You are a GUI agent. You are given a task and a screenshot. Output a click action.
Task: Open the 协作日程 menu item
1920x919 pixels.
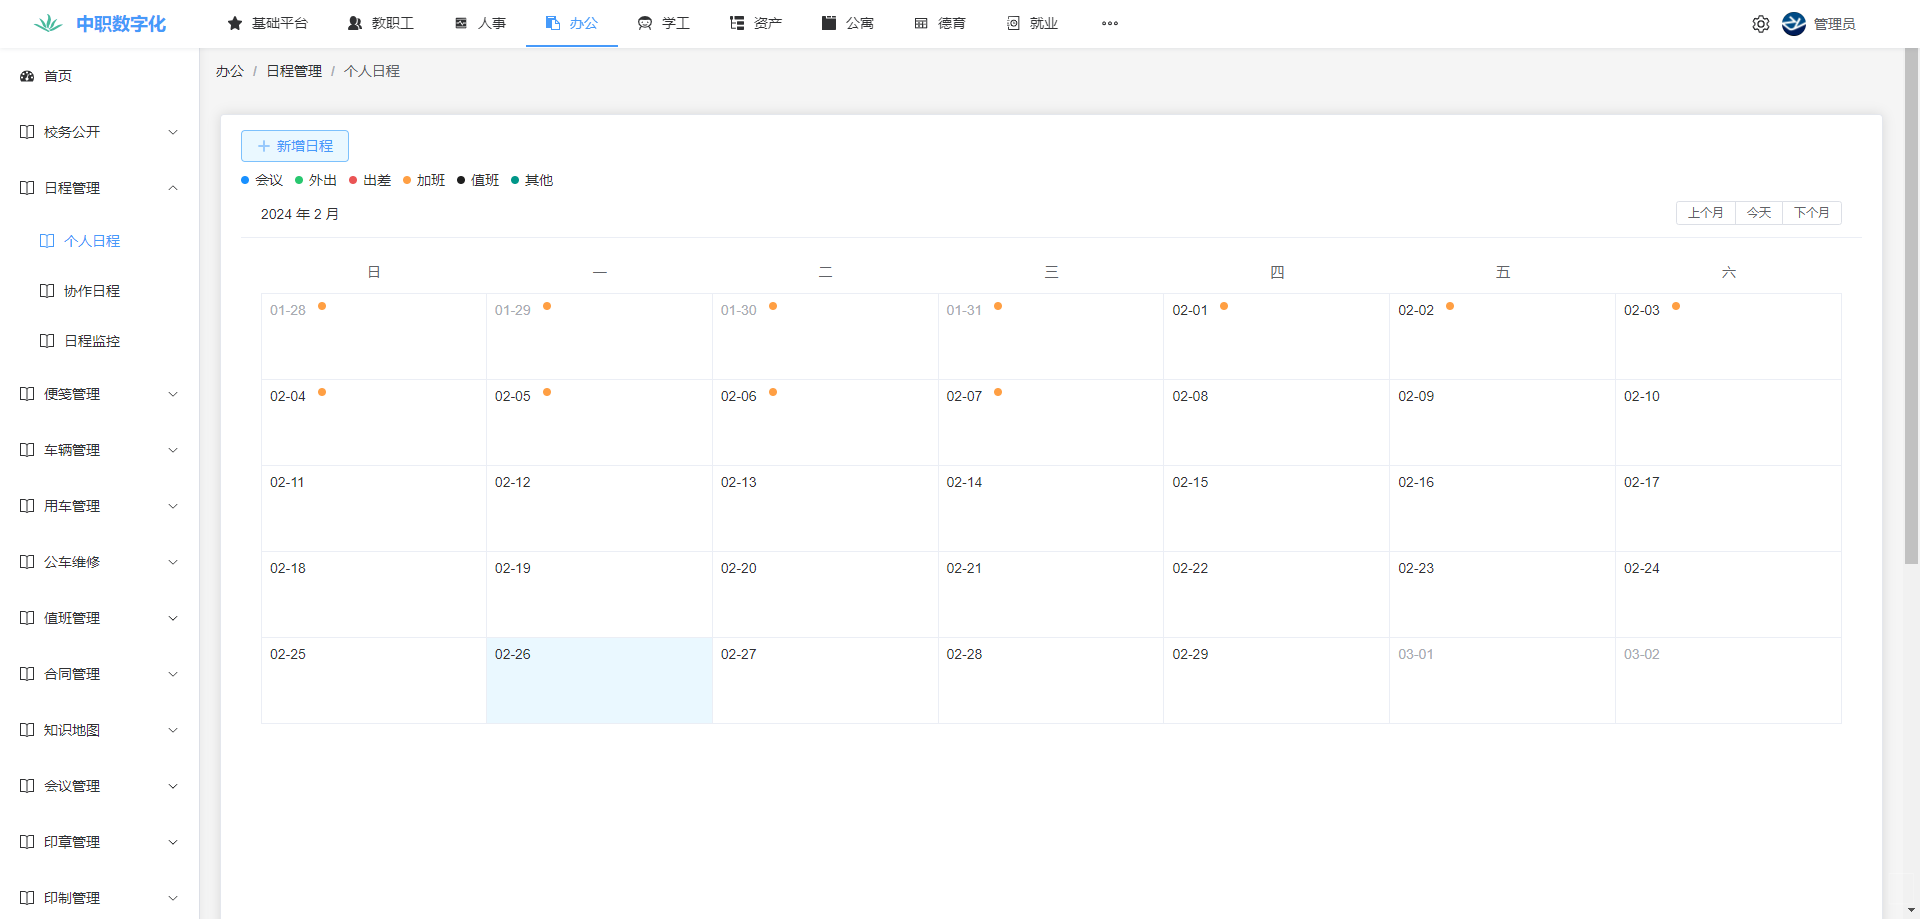tap(91, 291)
